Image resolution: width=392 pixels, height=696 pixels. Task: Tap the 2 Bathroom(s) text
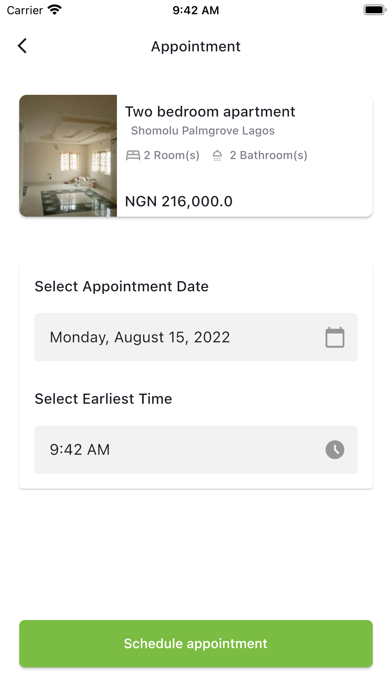pyautogui.click(x=268, y=155)
